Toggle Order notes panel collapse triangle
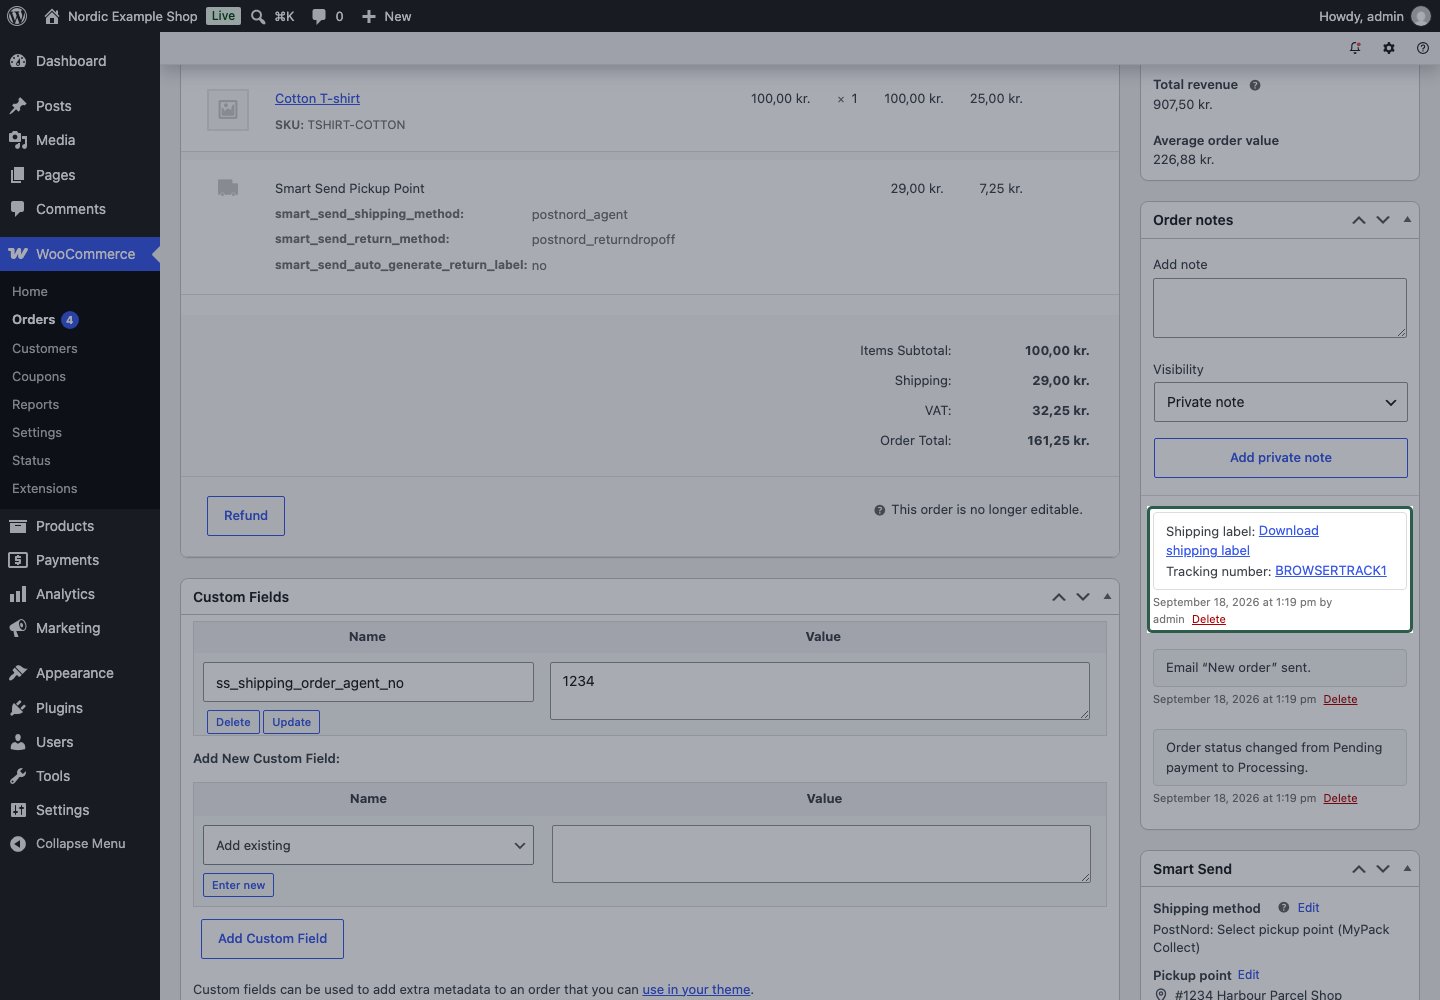This screenshot has height=1000, width=1440. (1407, 220)
